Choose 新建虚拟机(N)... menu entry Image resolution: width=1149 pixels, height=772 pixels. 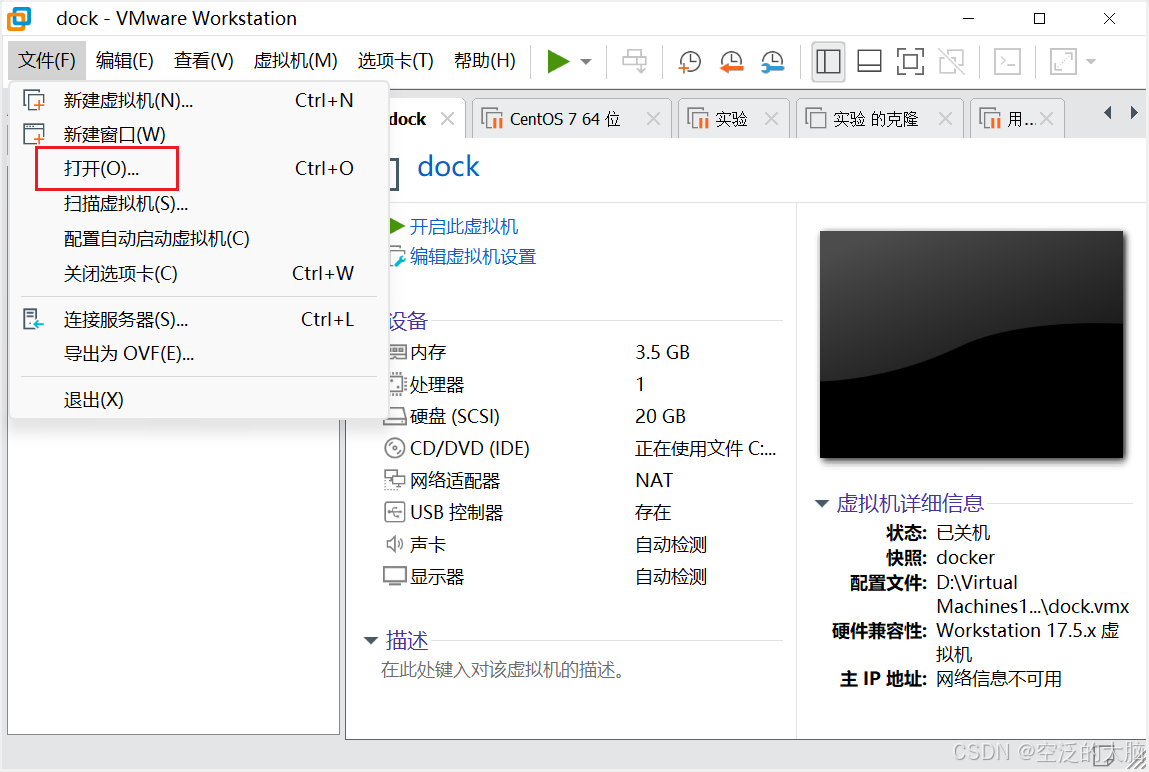pos(198,100)
